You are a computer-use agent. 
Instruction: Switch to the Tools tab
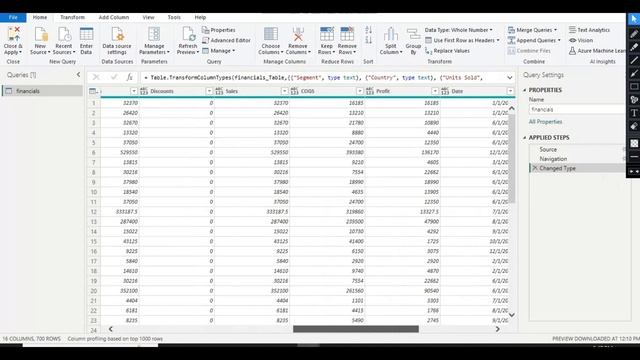coord(174,17)
